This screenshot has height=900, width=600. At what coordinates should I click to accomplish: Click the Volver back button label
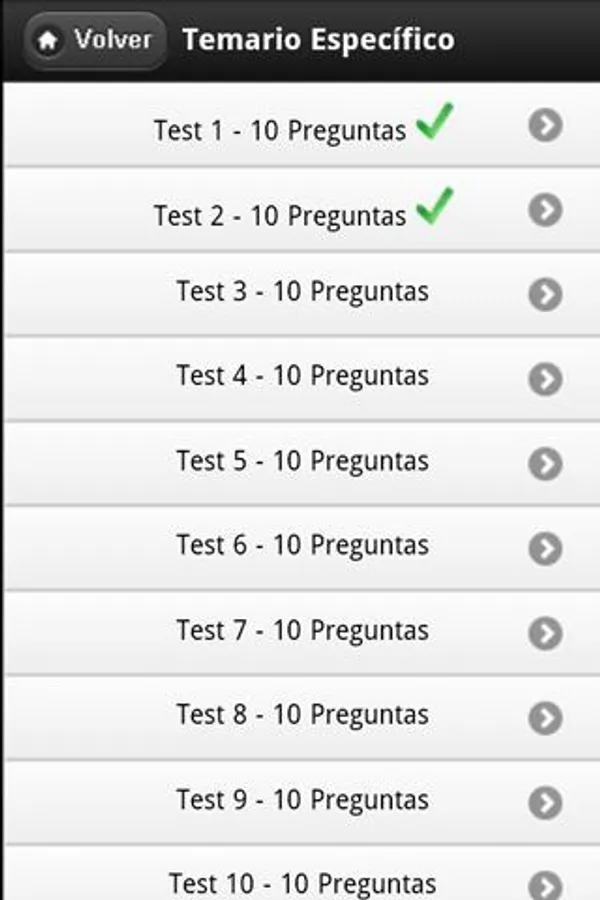coord(113,40)
